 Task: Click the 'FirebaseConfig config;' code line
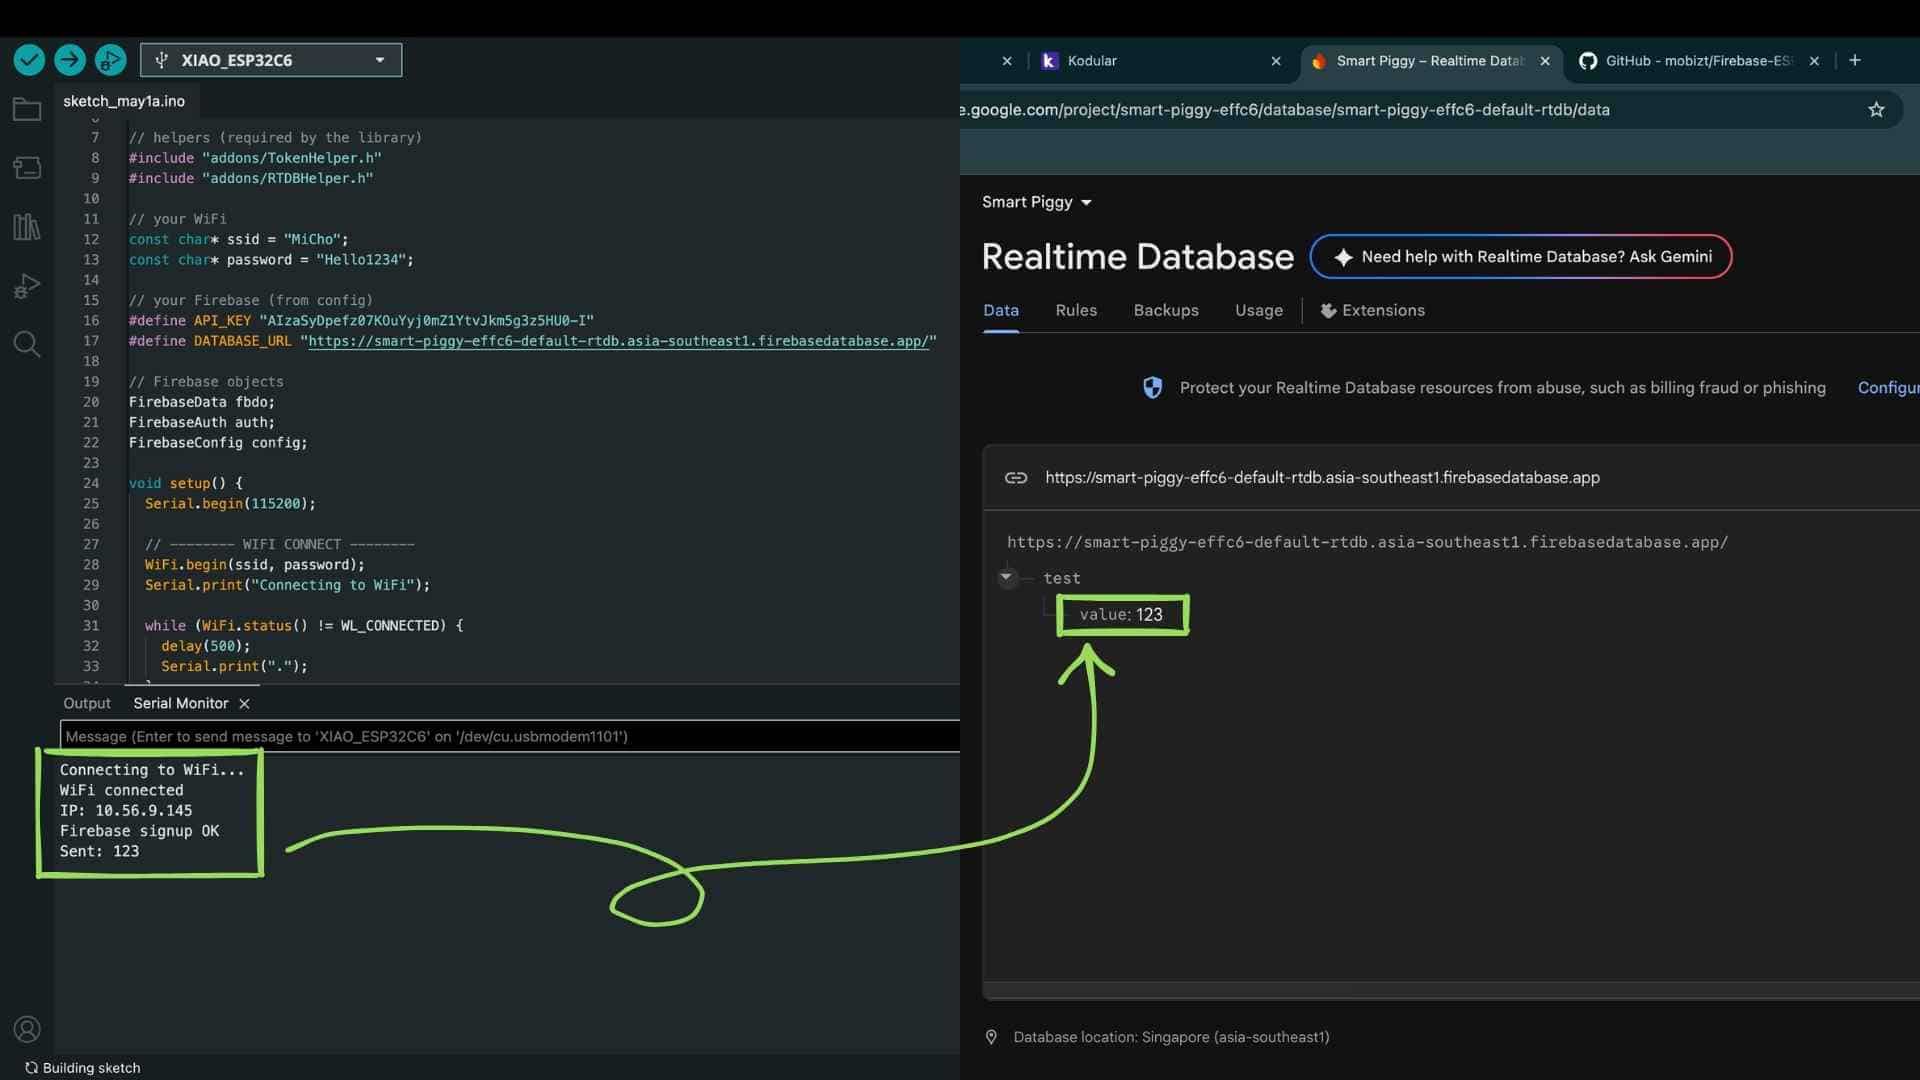(x=218, y=443)
